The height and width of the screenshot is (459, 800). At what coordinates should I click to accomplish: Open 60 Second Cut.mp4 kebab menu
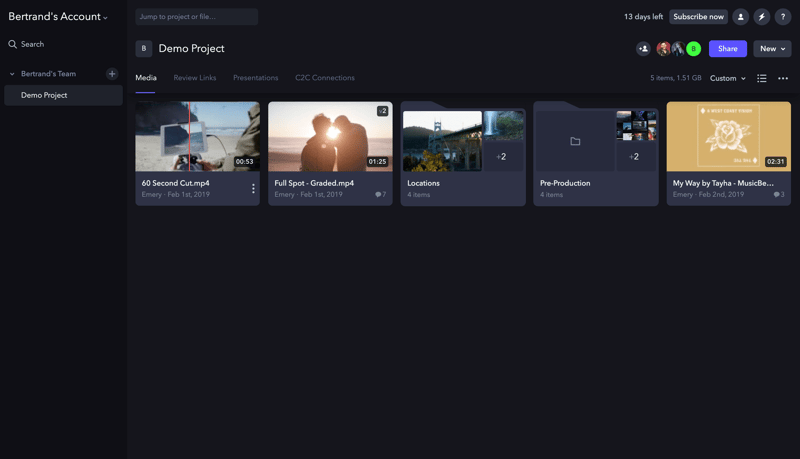pyautogui.click(x=253, y=189)
